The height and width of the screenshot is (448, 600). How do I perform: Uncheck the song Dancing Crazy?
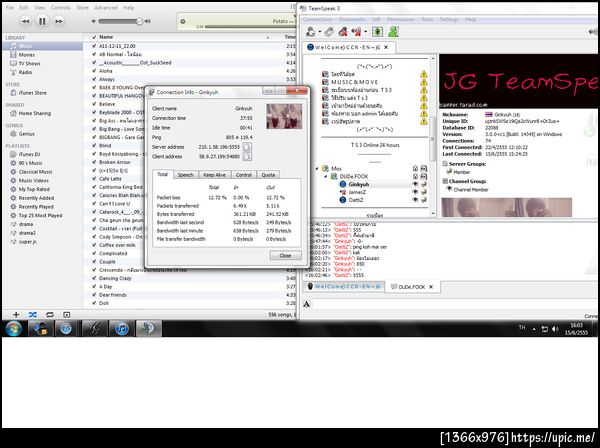pos(94,278)
